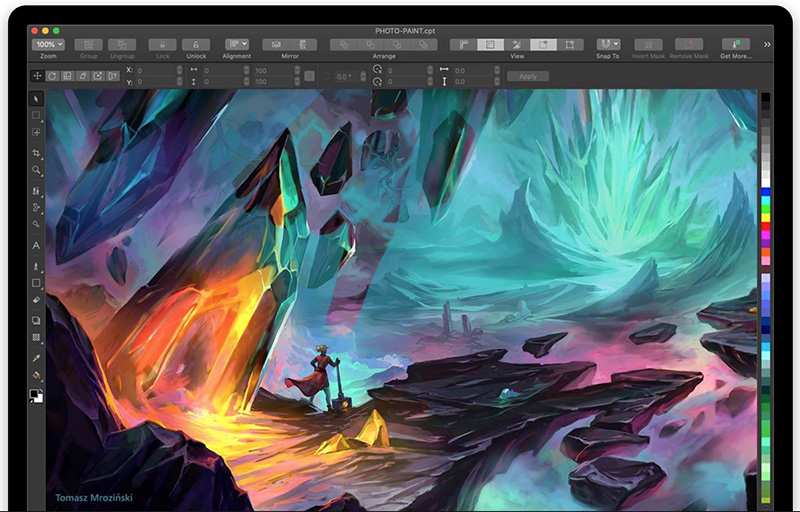The width and height of the screenshot is (800, 512).
Task: Select the Red-eye/touch-up tool below scissors
Action: pos(36,224)
